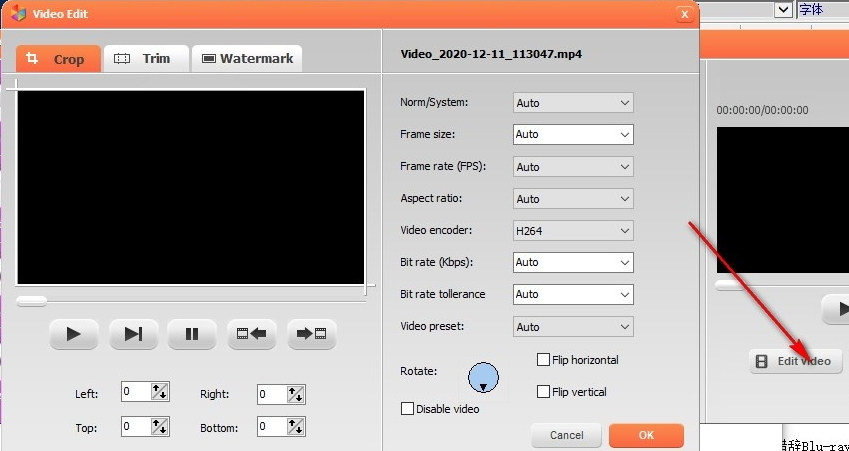Image resolution: width=849 pixels, height=451 pixels.
Task: Open the Norm/System dropdown
Action: point(573,103)
